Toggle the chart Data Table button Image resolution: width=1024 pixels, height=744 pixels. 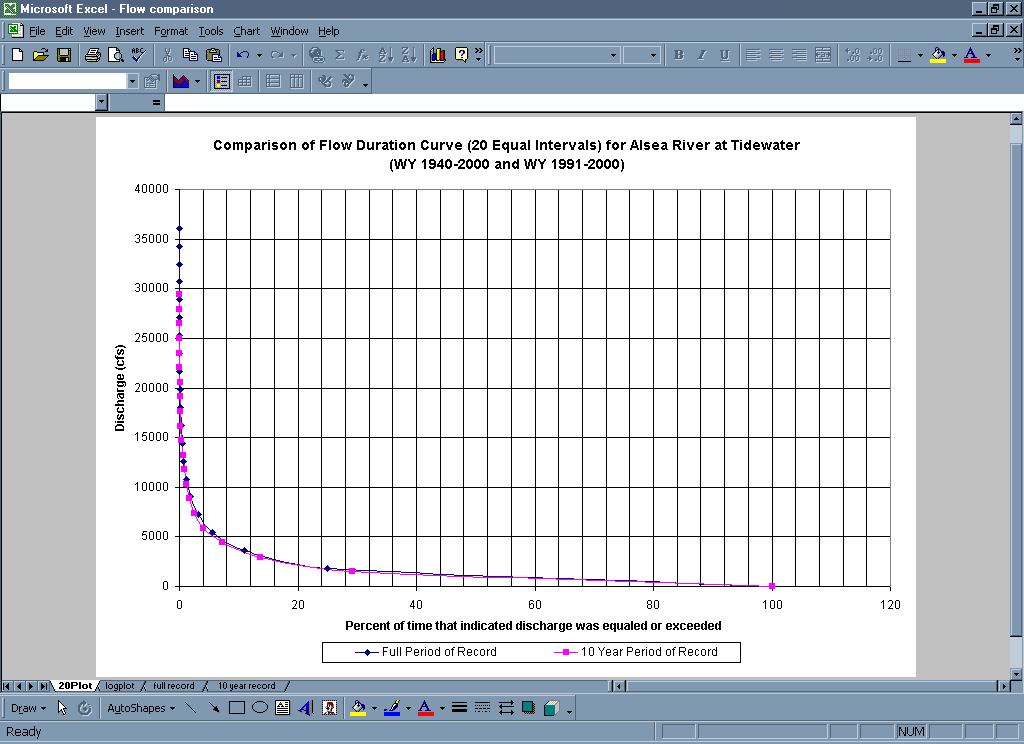point(245,81)
